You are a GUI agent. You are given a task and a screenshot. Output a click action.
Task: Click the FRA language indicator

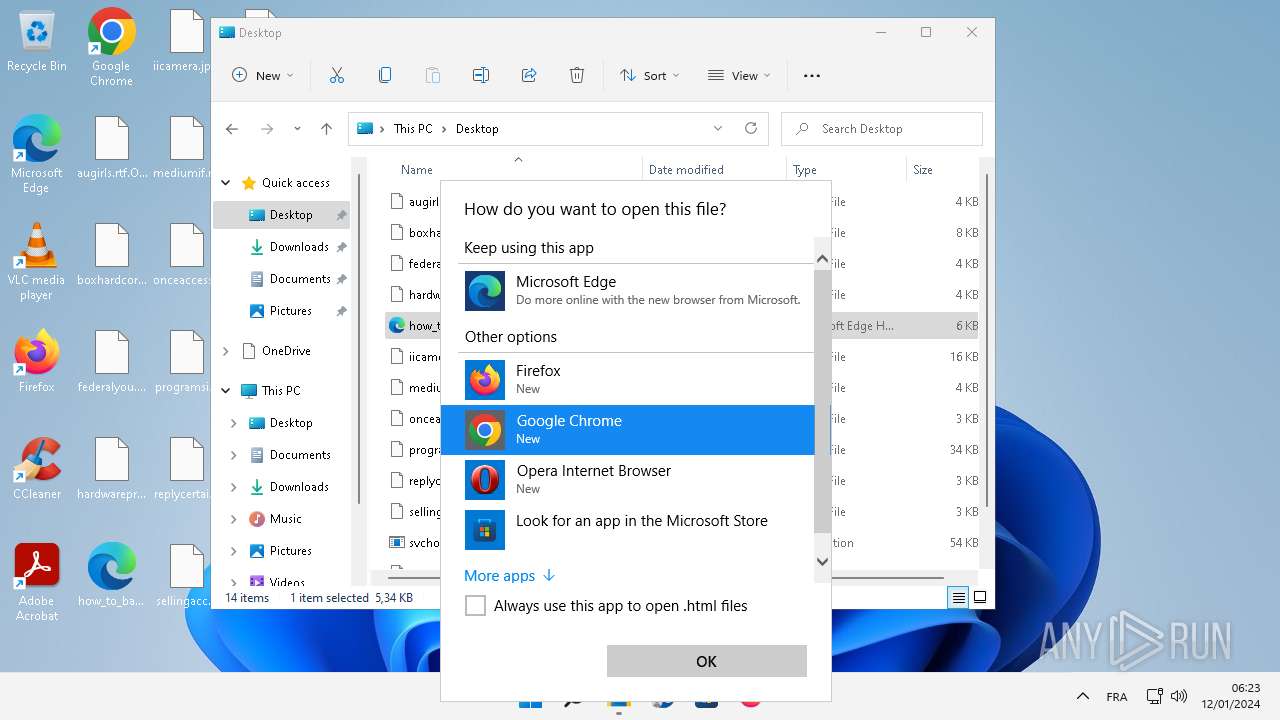pos(1116,697)
